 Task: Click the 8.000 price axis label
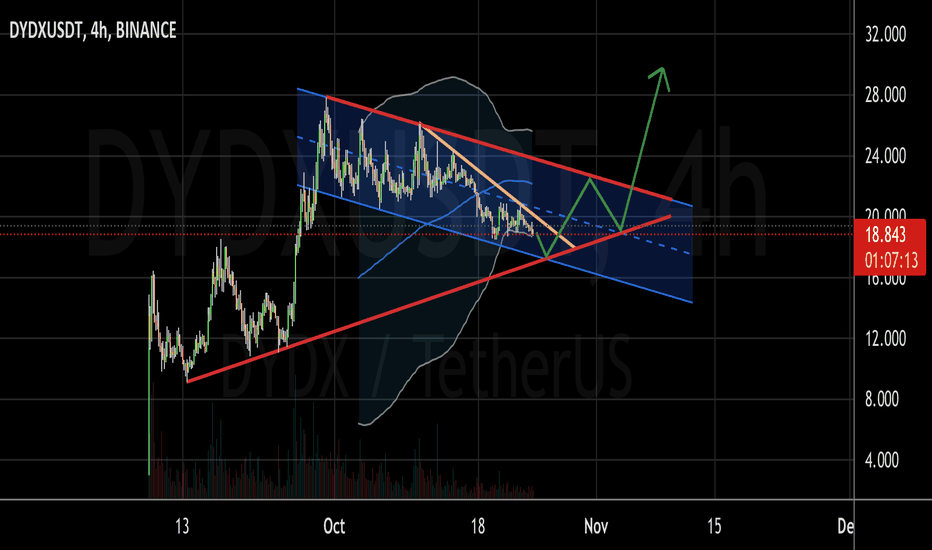(881, 399)
